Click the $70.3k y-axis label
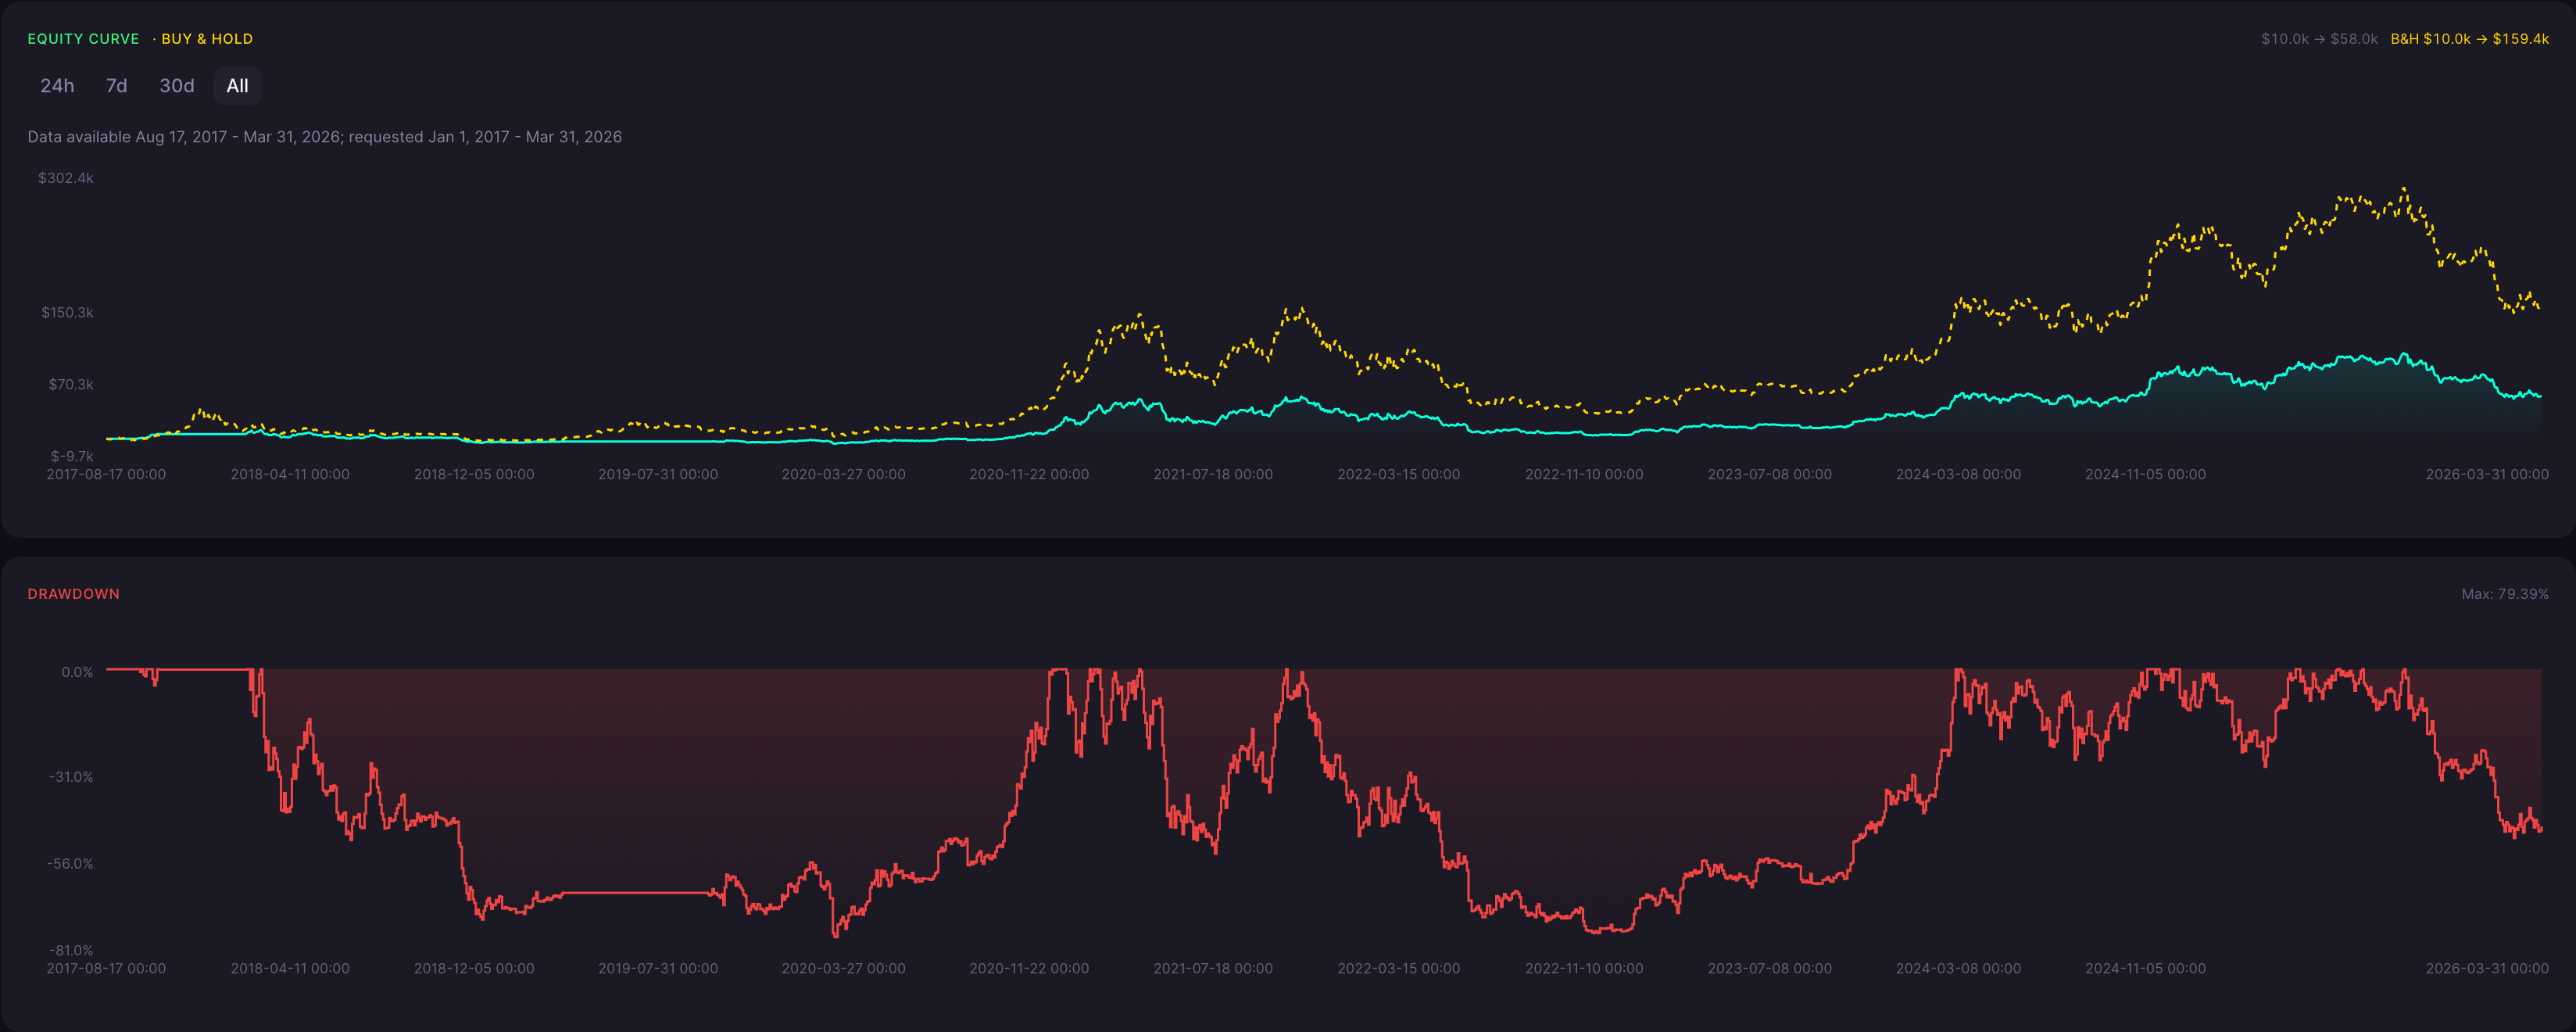 [x=71, y=385]
